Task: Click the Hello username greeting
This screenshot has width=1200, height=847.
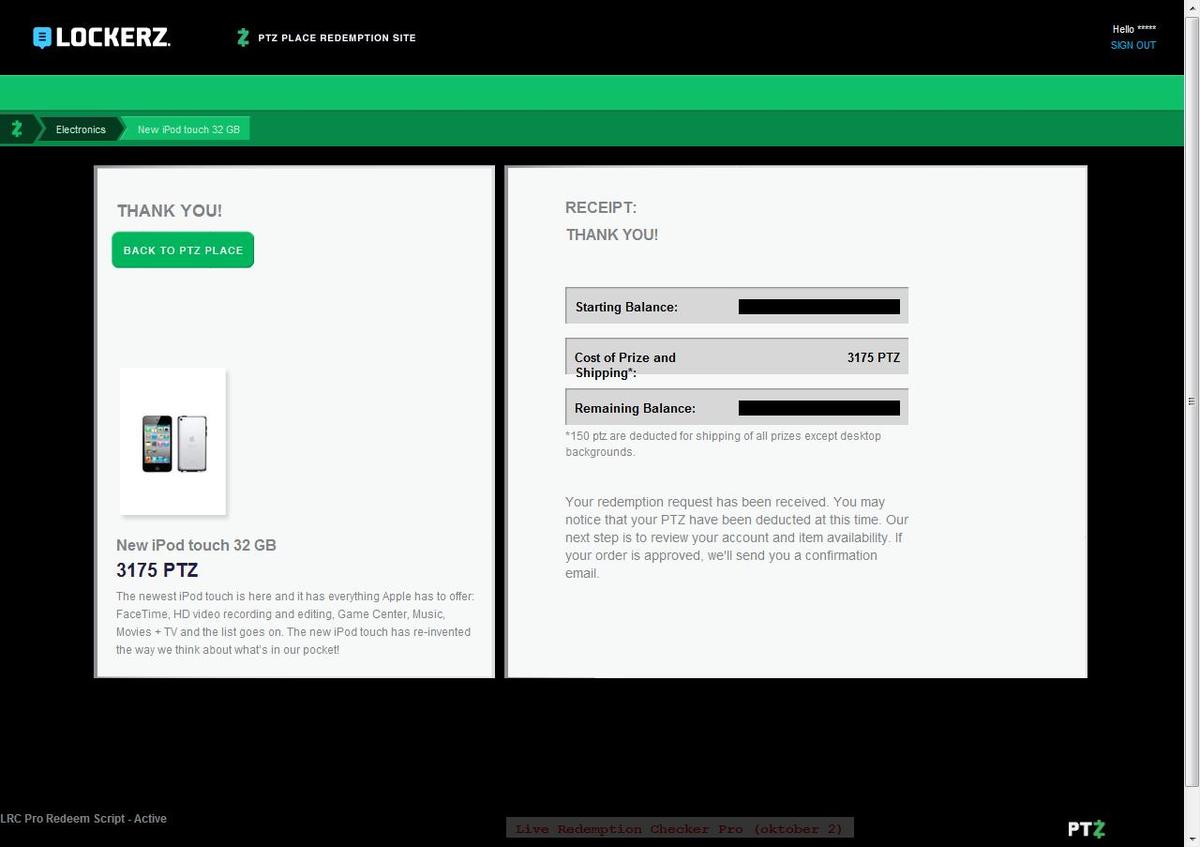Action: pos(1132,30)
